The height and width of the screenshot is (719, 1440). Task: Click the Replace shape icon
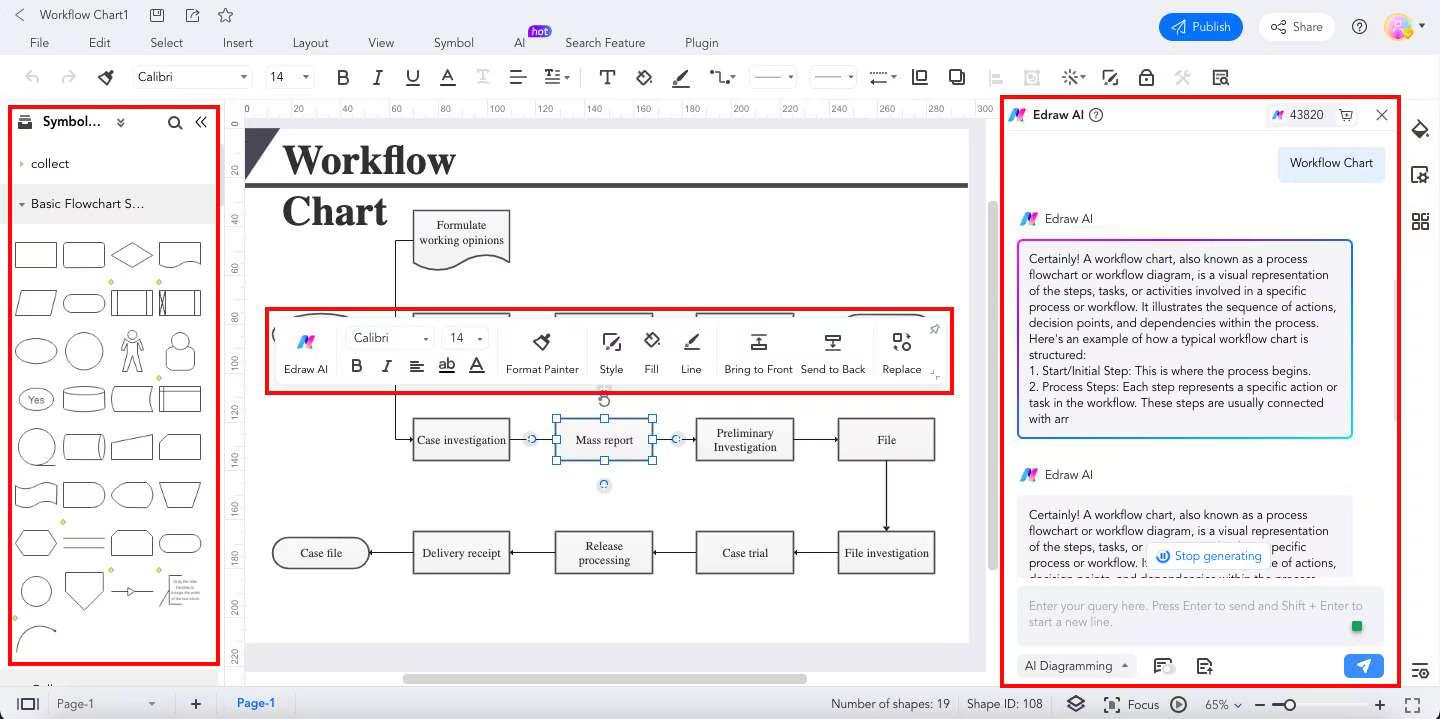tap(901, 343)
